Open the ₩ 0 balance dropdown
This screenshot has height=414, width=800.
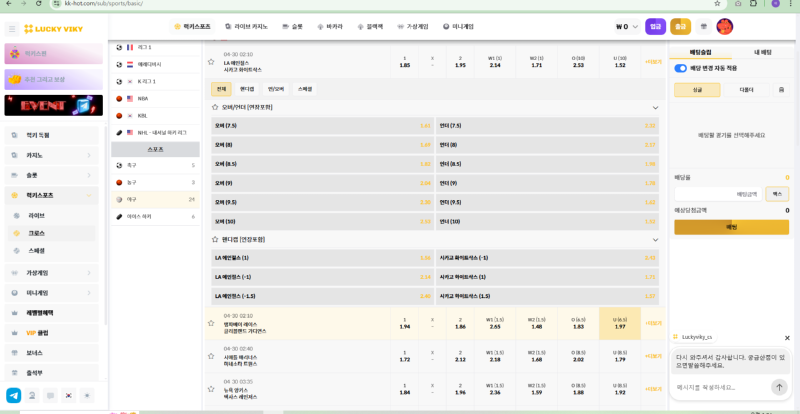(627, 27)
